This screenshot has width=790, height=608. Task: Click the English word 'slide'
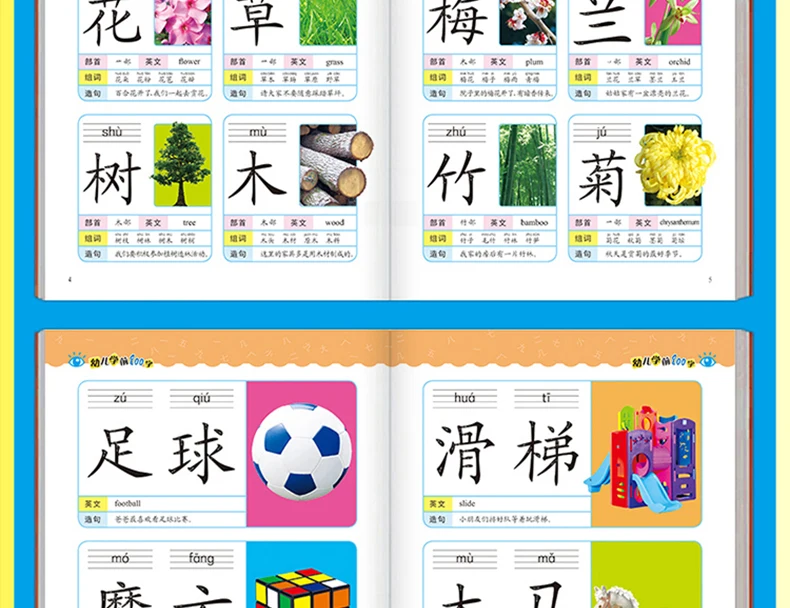tap(467, 504)
